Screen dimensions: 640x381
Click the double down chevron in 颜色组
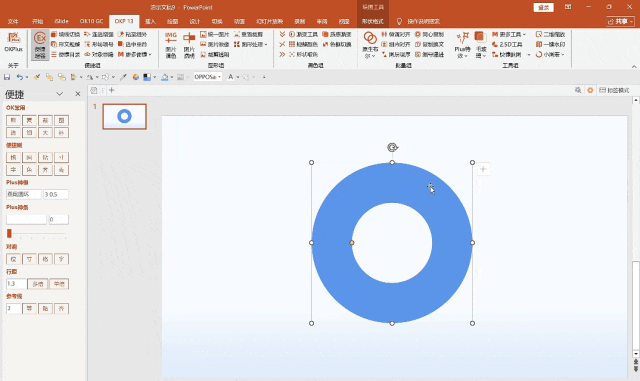tap(282, 34)
